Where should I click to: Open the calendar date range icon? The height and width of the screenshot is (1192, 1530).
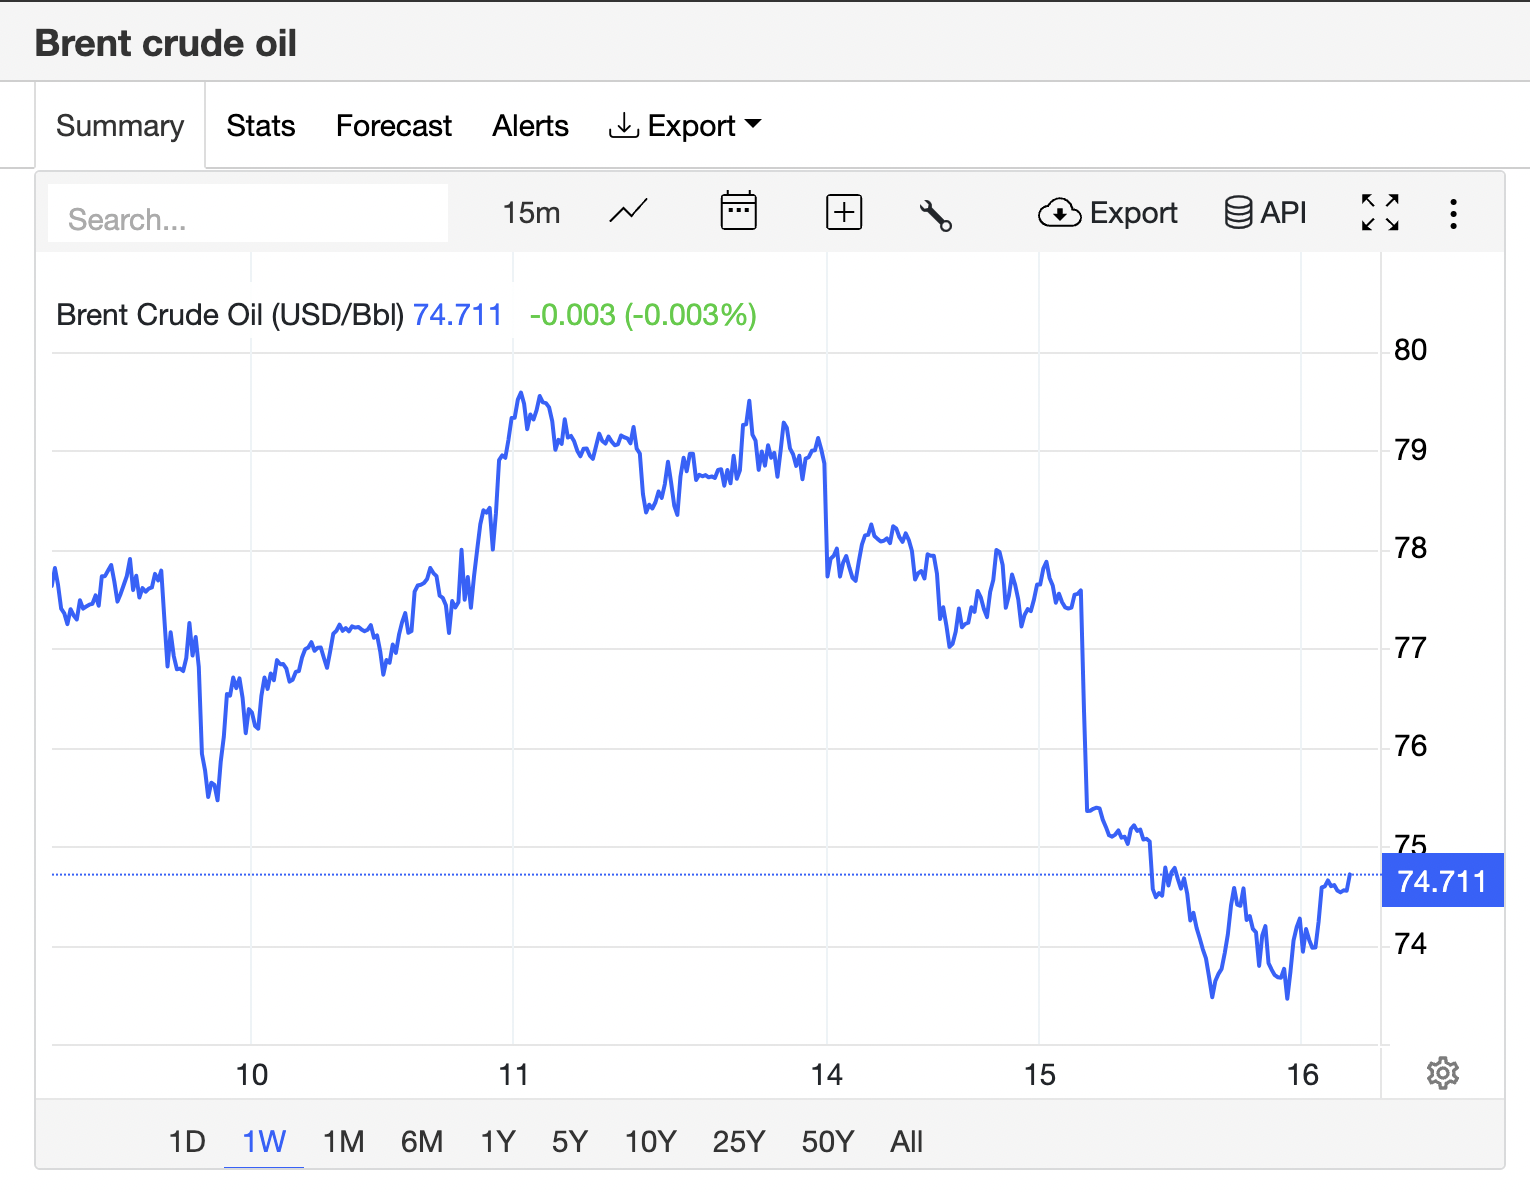tap(738, 211)
